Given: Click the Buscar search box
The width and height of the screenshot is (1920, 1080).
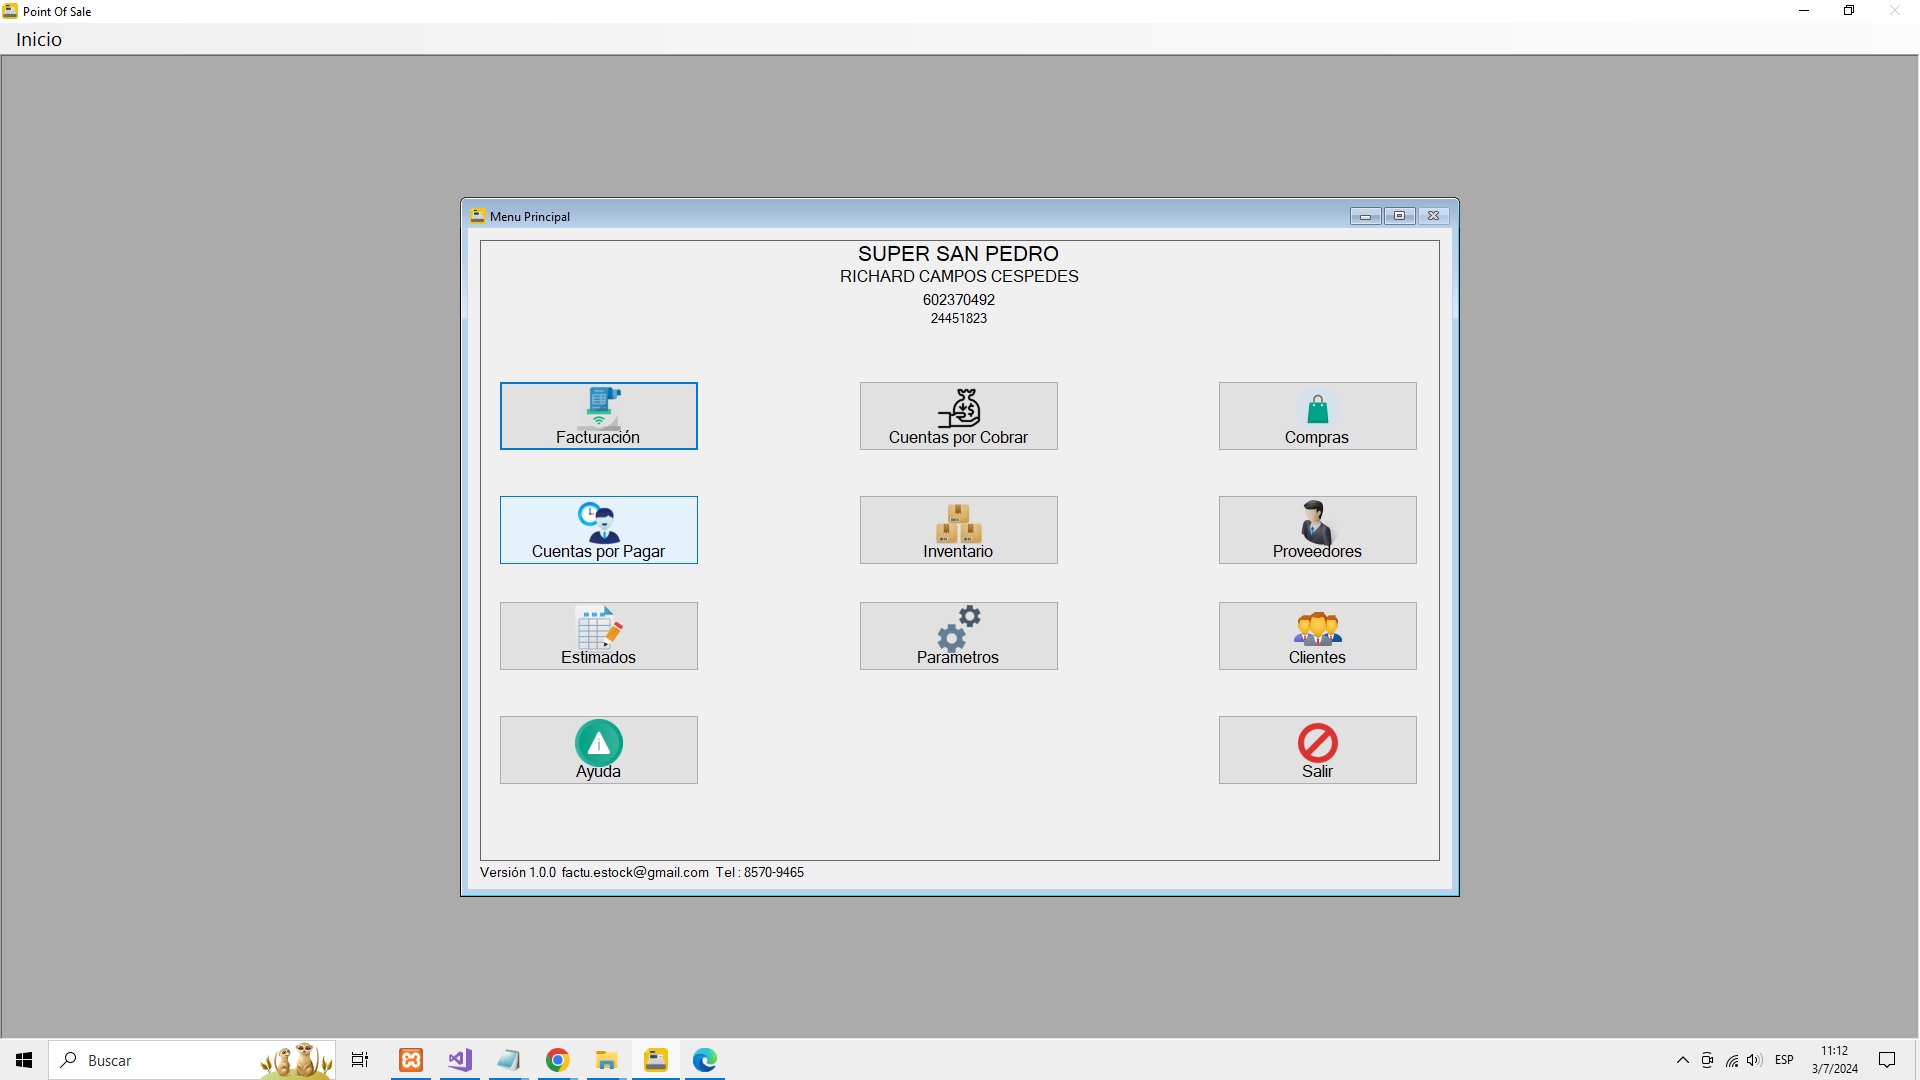Looking at the screenshot, I should click(x=192, y=1060).
